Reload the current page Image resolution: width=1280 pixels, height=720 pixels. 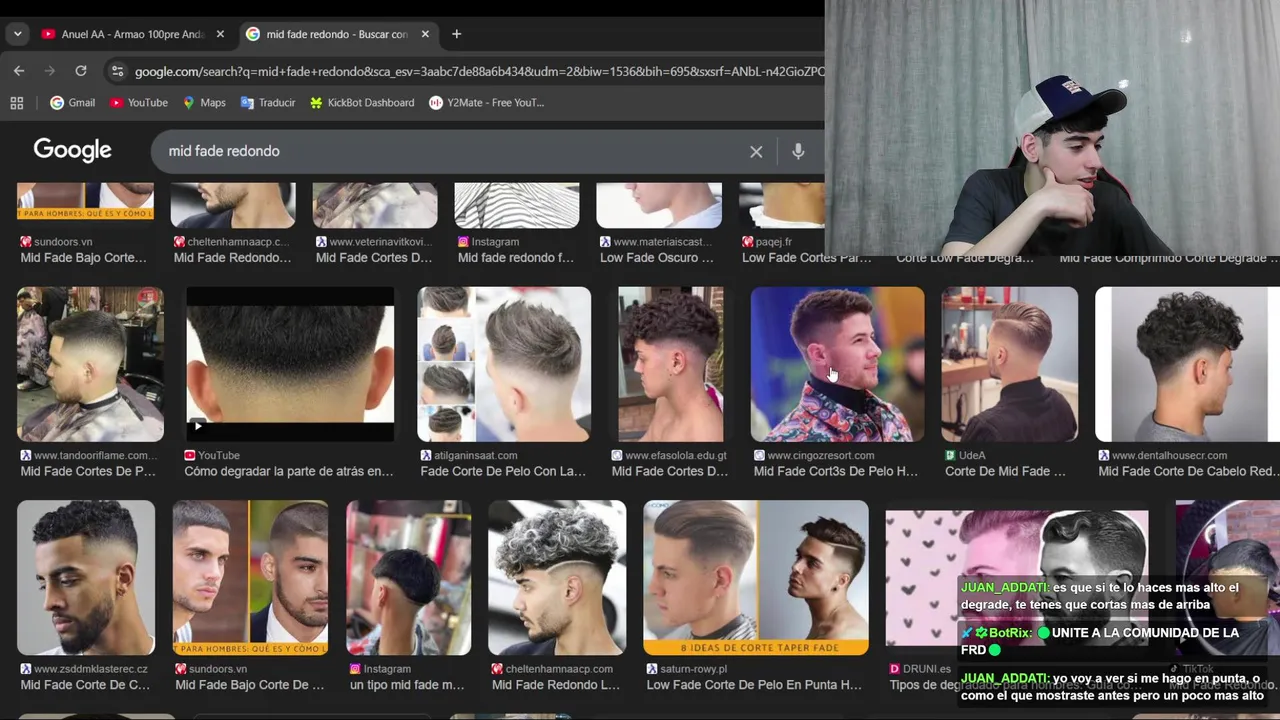tap(81, 71)
